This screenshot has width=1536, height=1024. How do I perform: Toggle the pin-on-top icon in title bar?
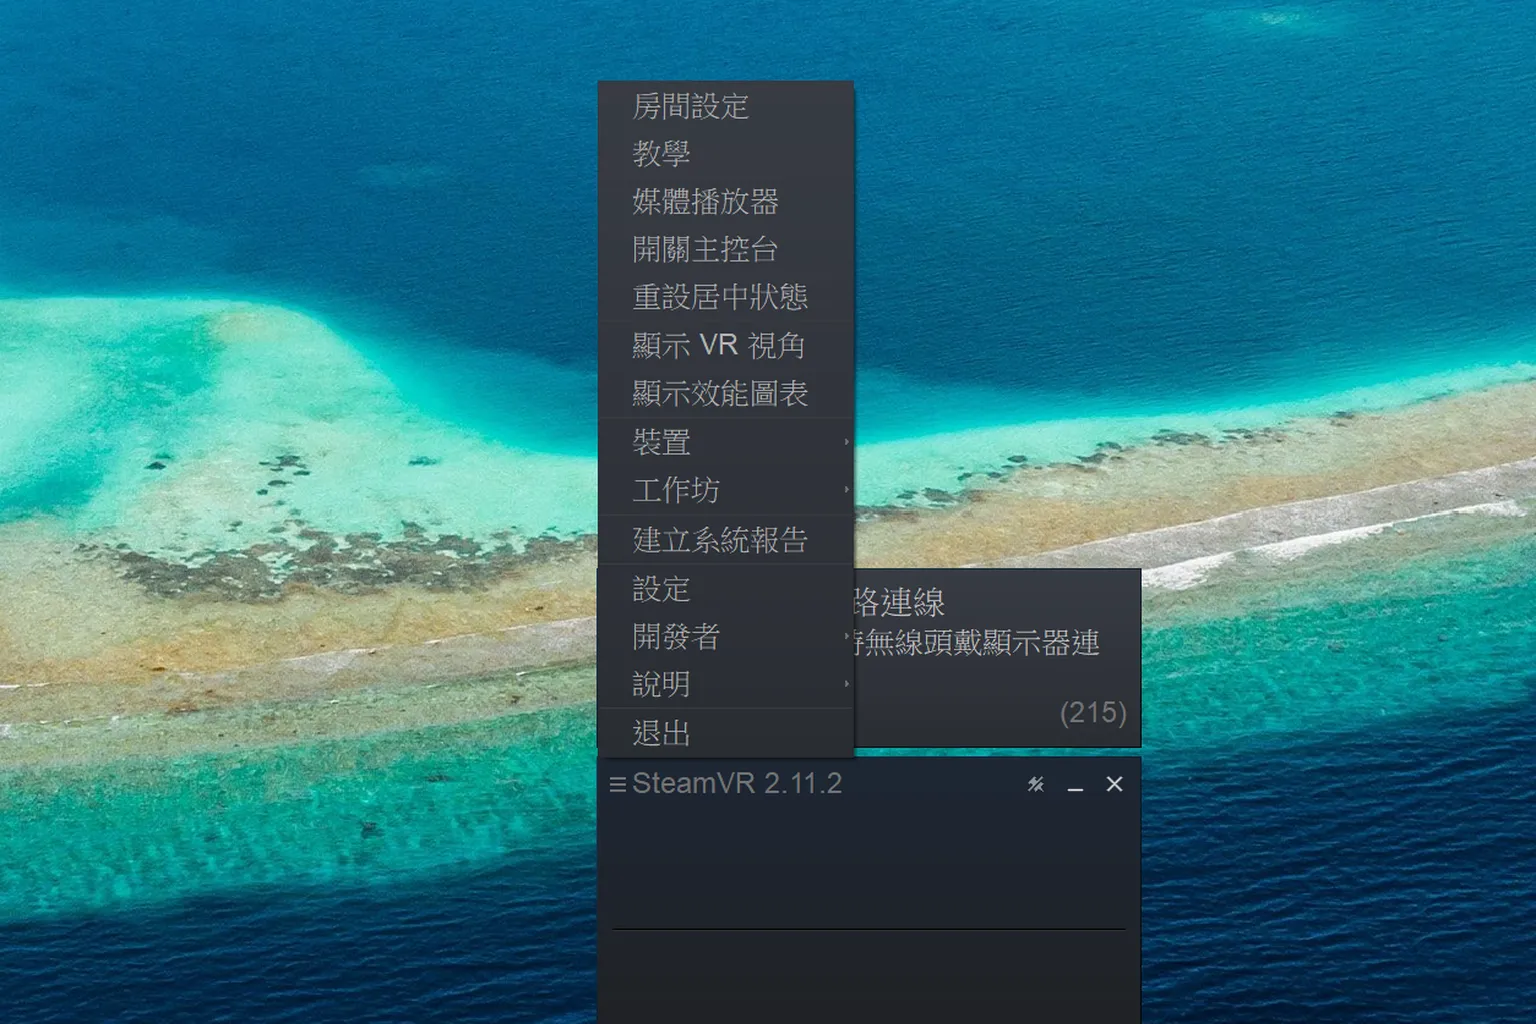tap(1035, 785)
